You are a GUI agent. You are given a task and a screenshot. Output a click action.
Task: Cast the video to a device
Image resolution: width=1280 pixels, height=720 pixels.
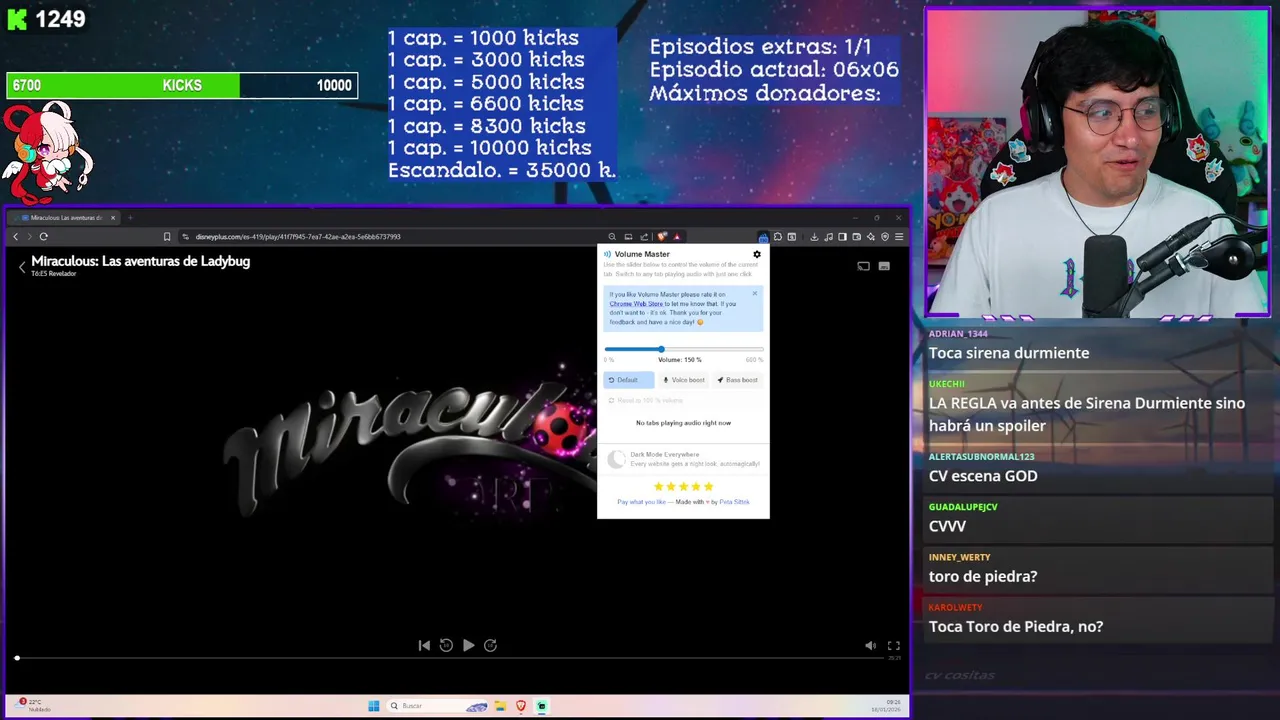click(x=864, y=266)
